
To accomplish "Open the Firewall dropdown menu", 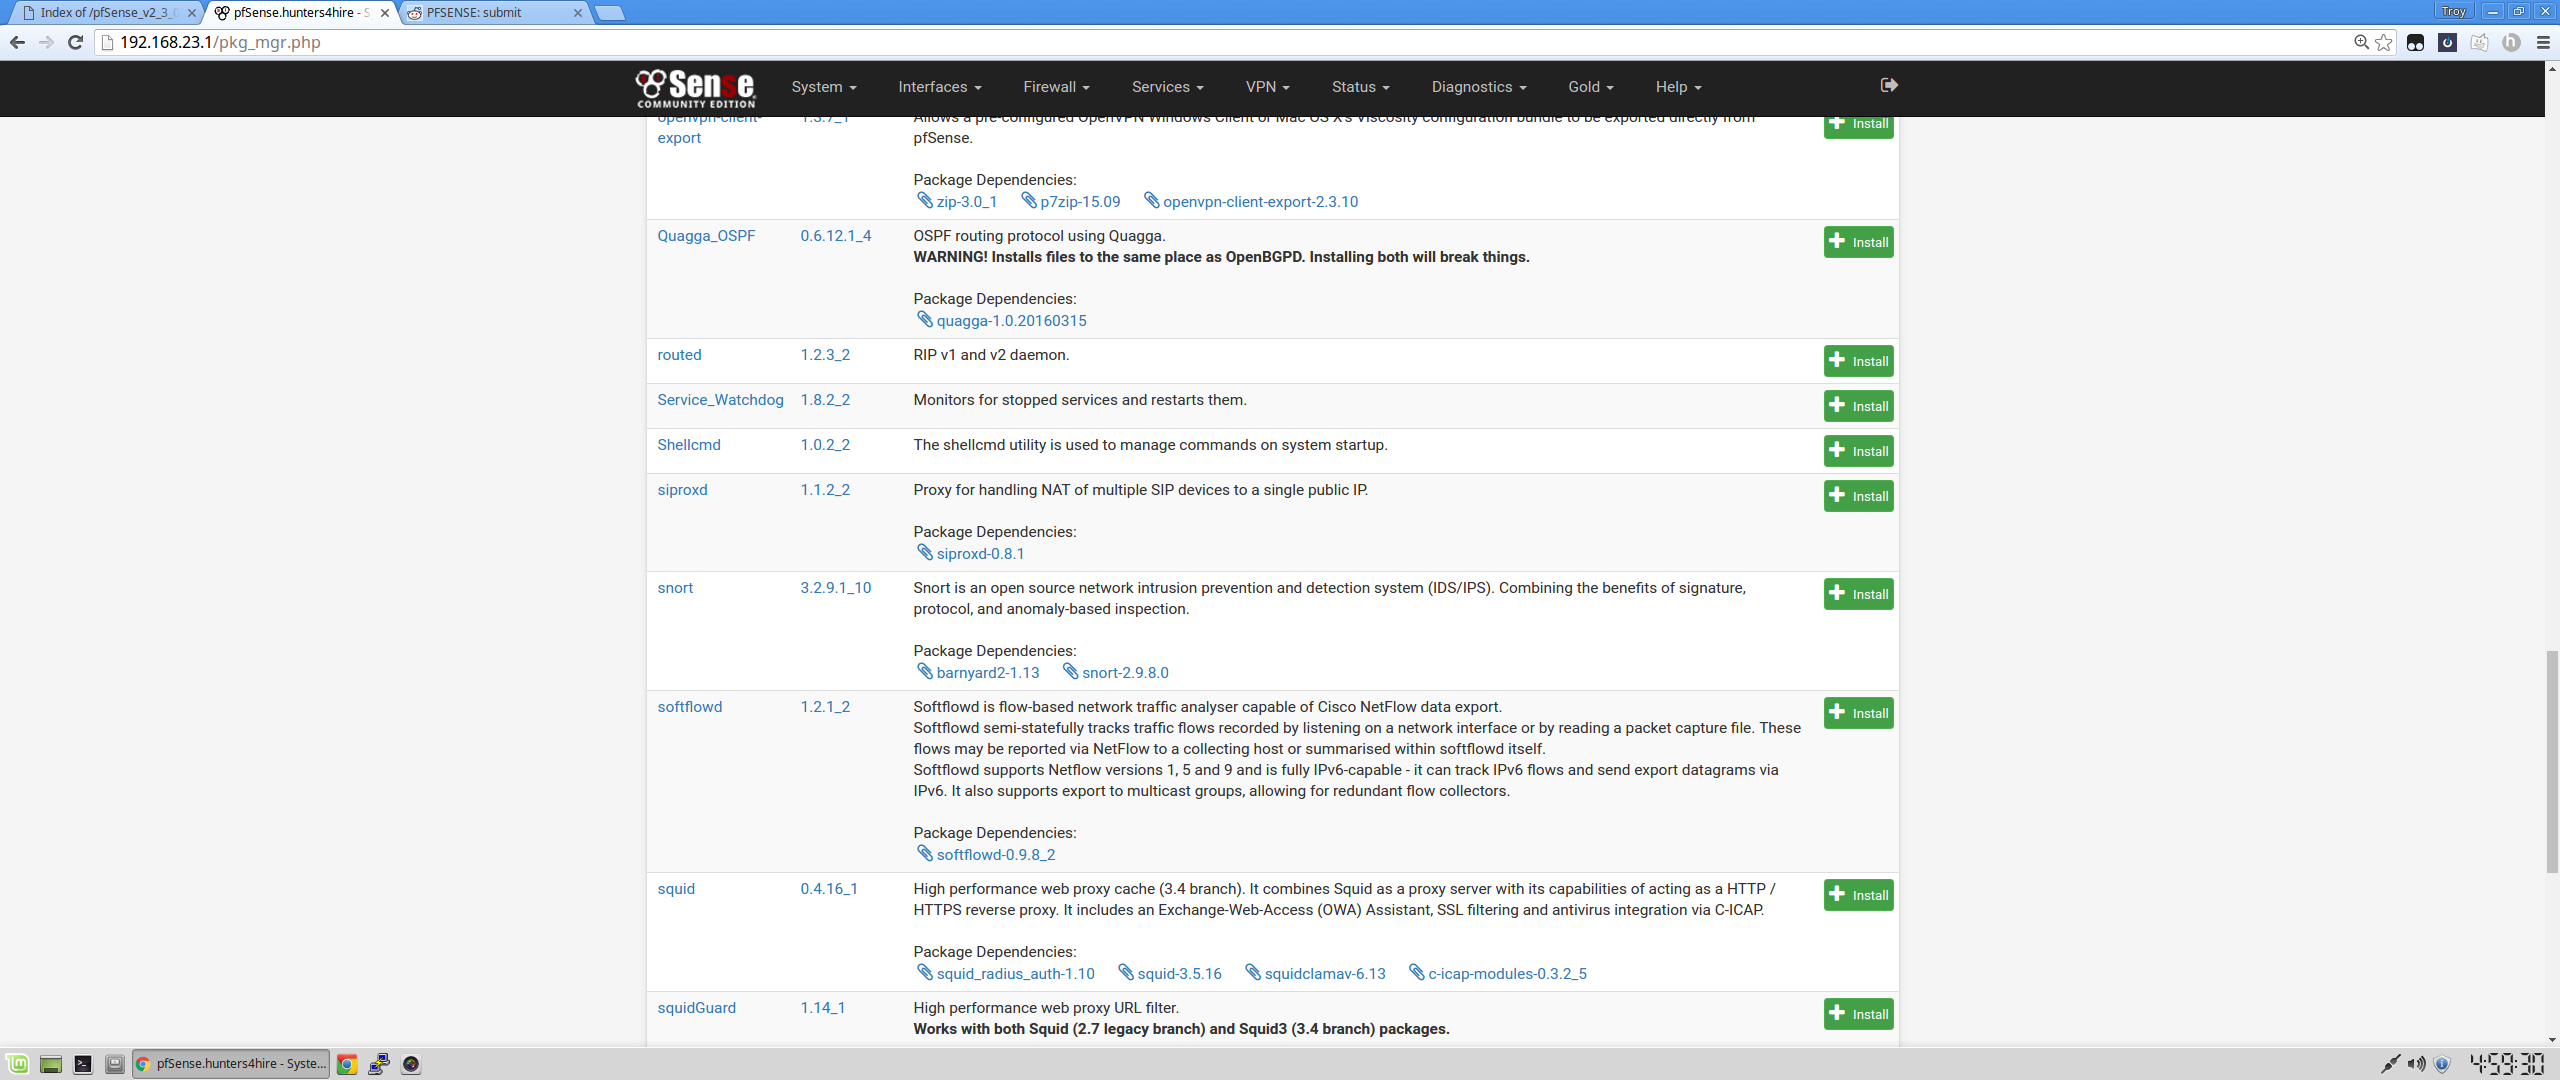I will coord(1055,87).
